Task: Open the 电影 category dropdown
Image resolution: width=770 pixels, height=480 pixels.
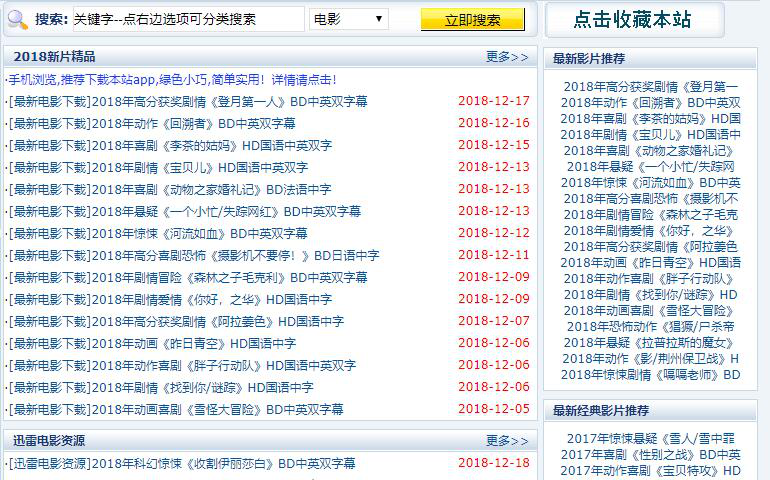Action: pos(348,19)
